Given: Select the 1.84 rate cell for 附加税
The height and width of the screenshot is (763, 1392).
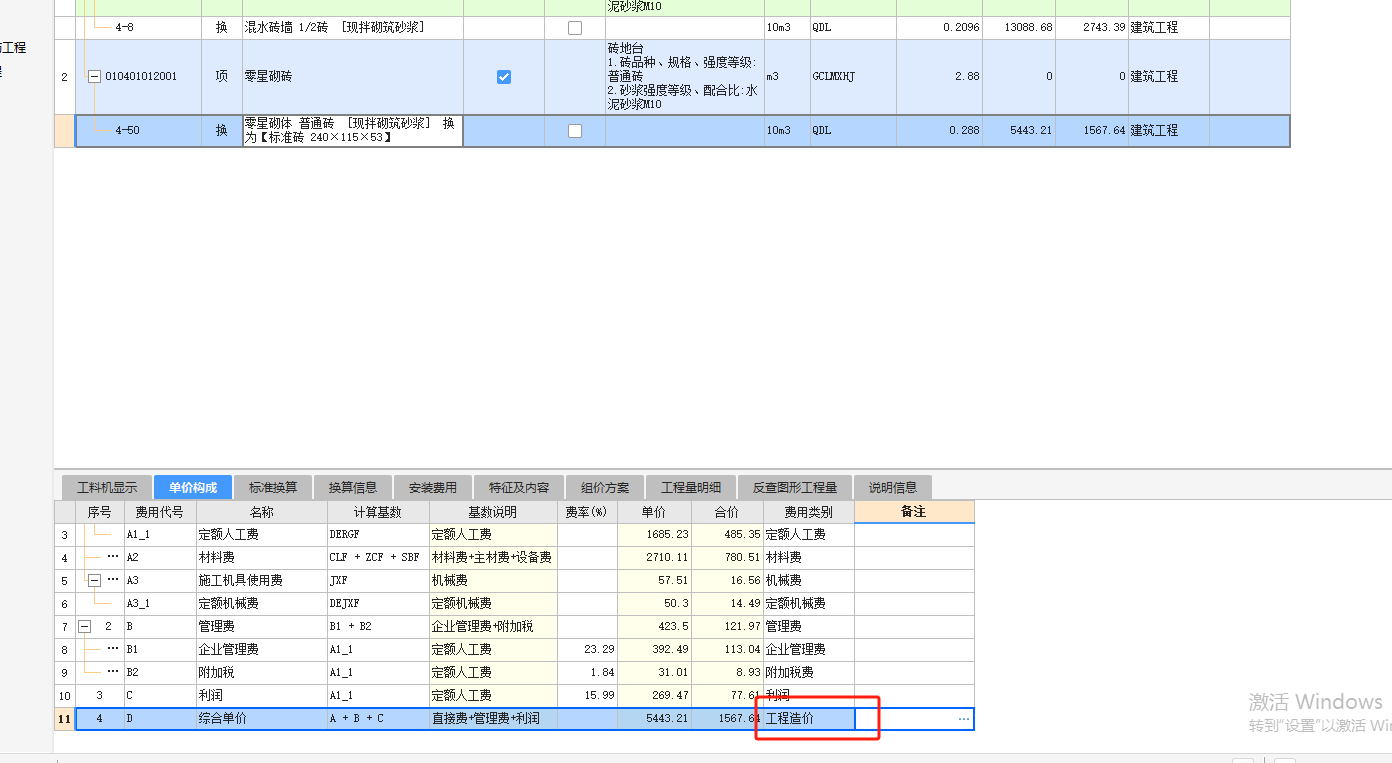Looking at the screenshot, I should coord(587,673).
